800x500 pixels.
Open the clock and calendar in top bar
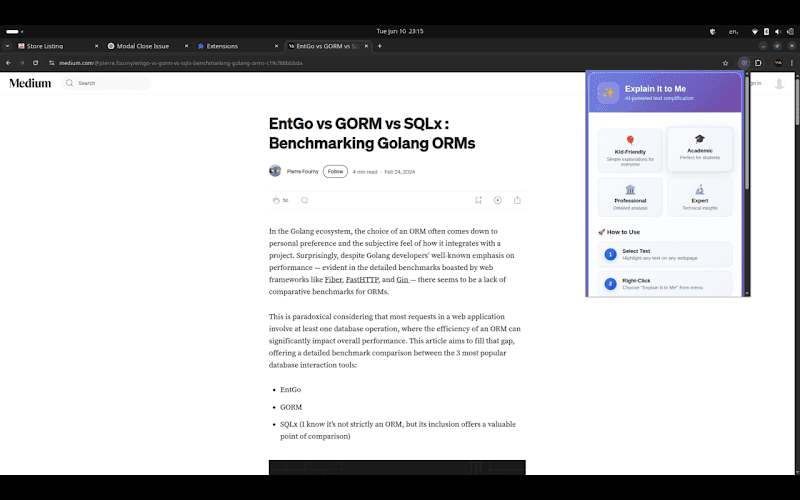pyautogui.click(x=400, y=31)
